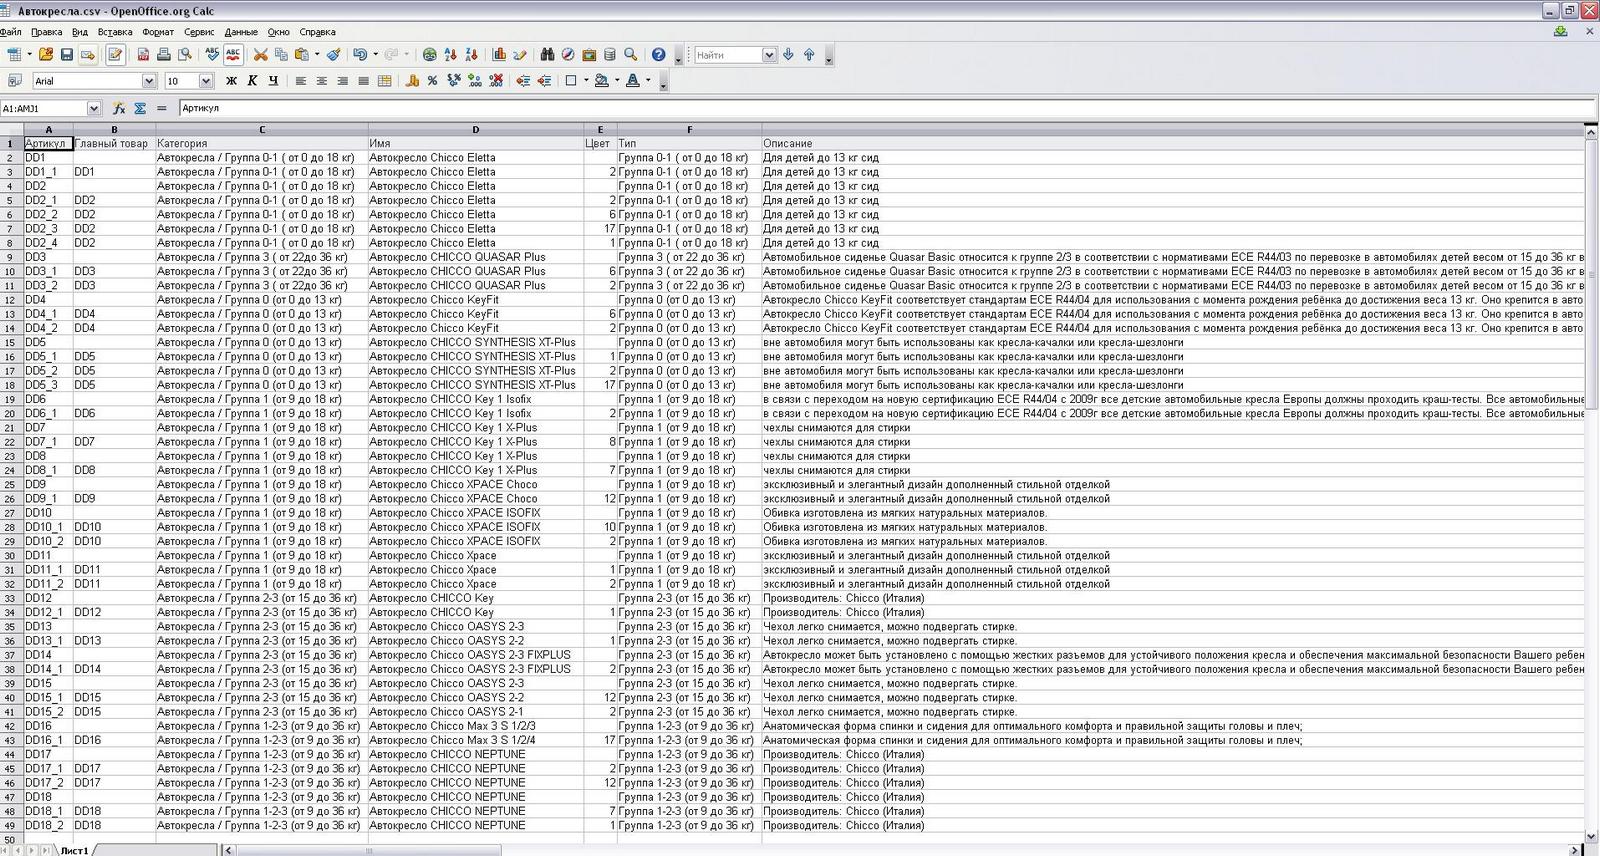The image size is (1600, 856).
Task: Find the next match arrow
Action: pyautogui.click(x=788, y=55)
